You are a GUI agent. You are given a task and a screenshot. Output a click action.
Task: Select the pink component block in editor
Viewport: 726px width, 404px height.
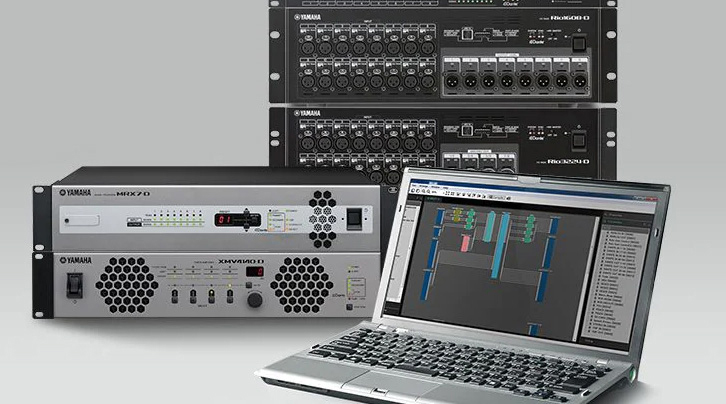coord(465,243)
